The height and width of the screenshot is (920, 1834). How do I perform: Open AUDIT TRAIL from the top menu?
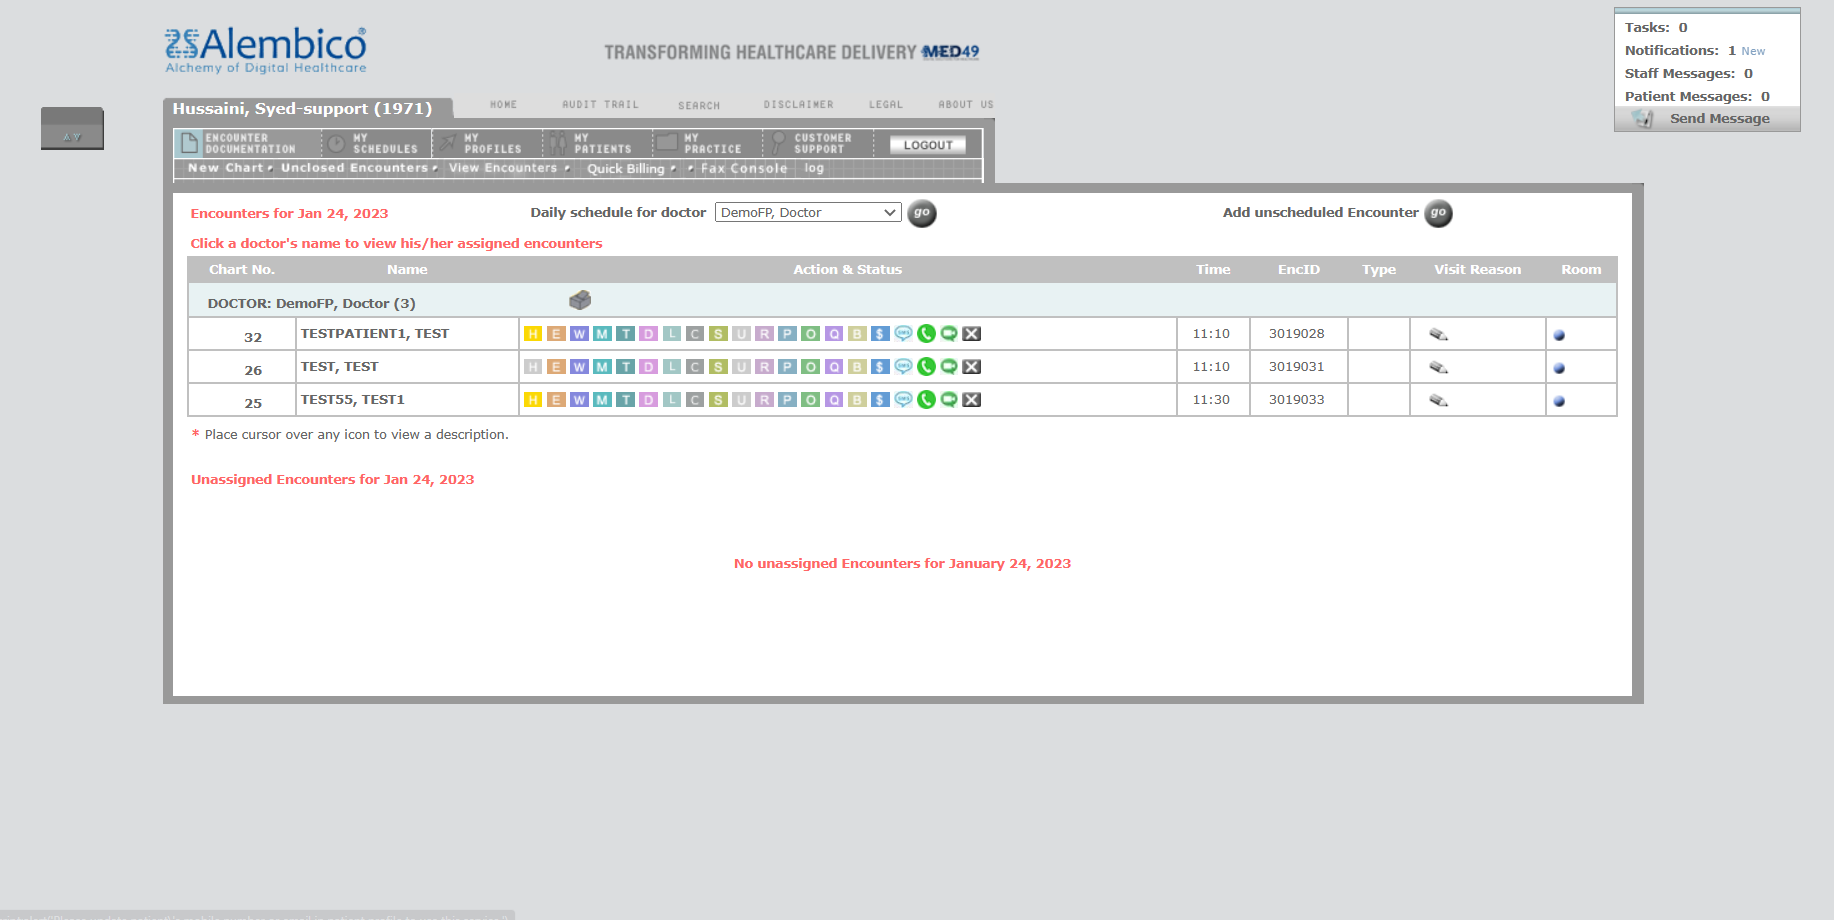598,104
